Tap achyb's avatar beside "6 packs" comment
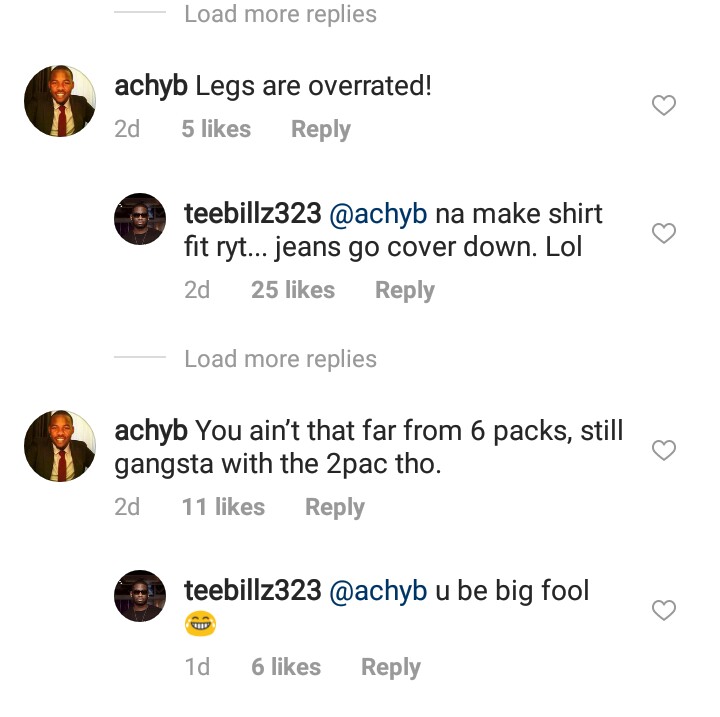Screen dimensions: 720x717 pos(60,445)
